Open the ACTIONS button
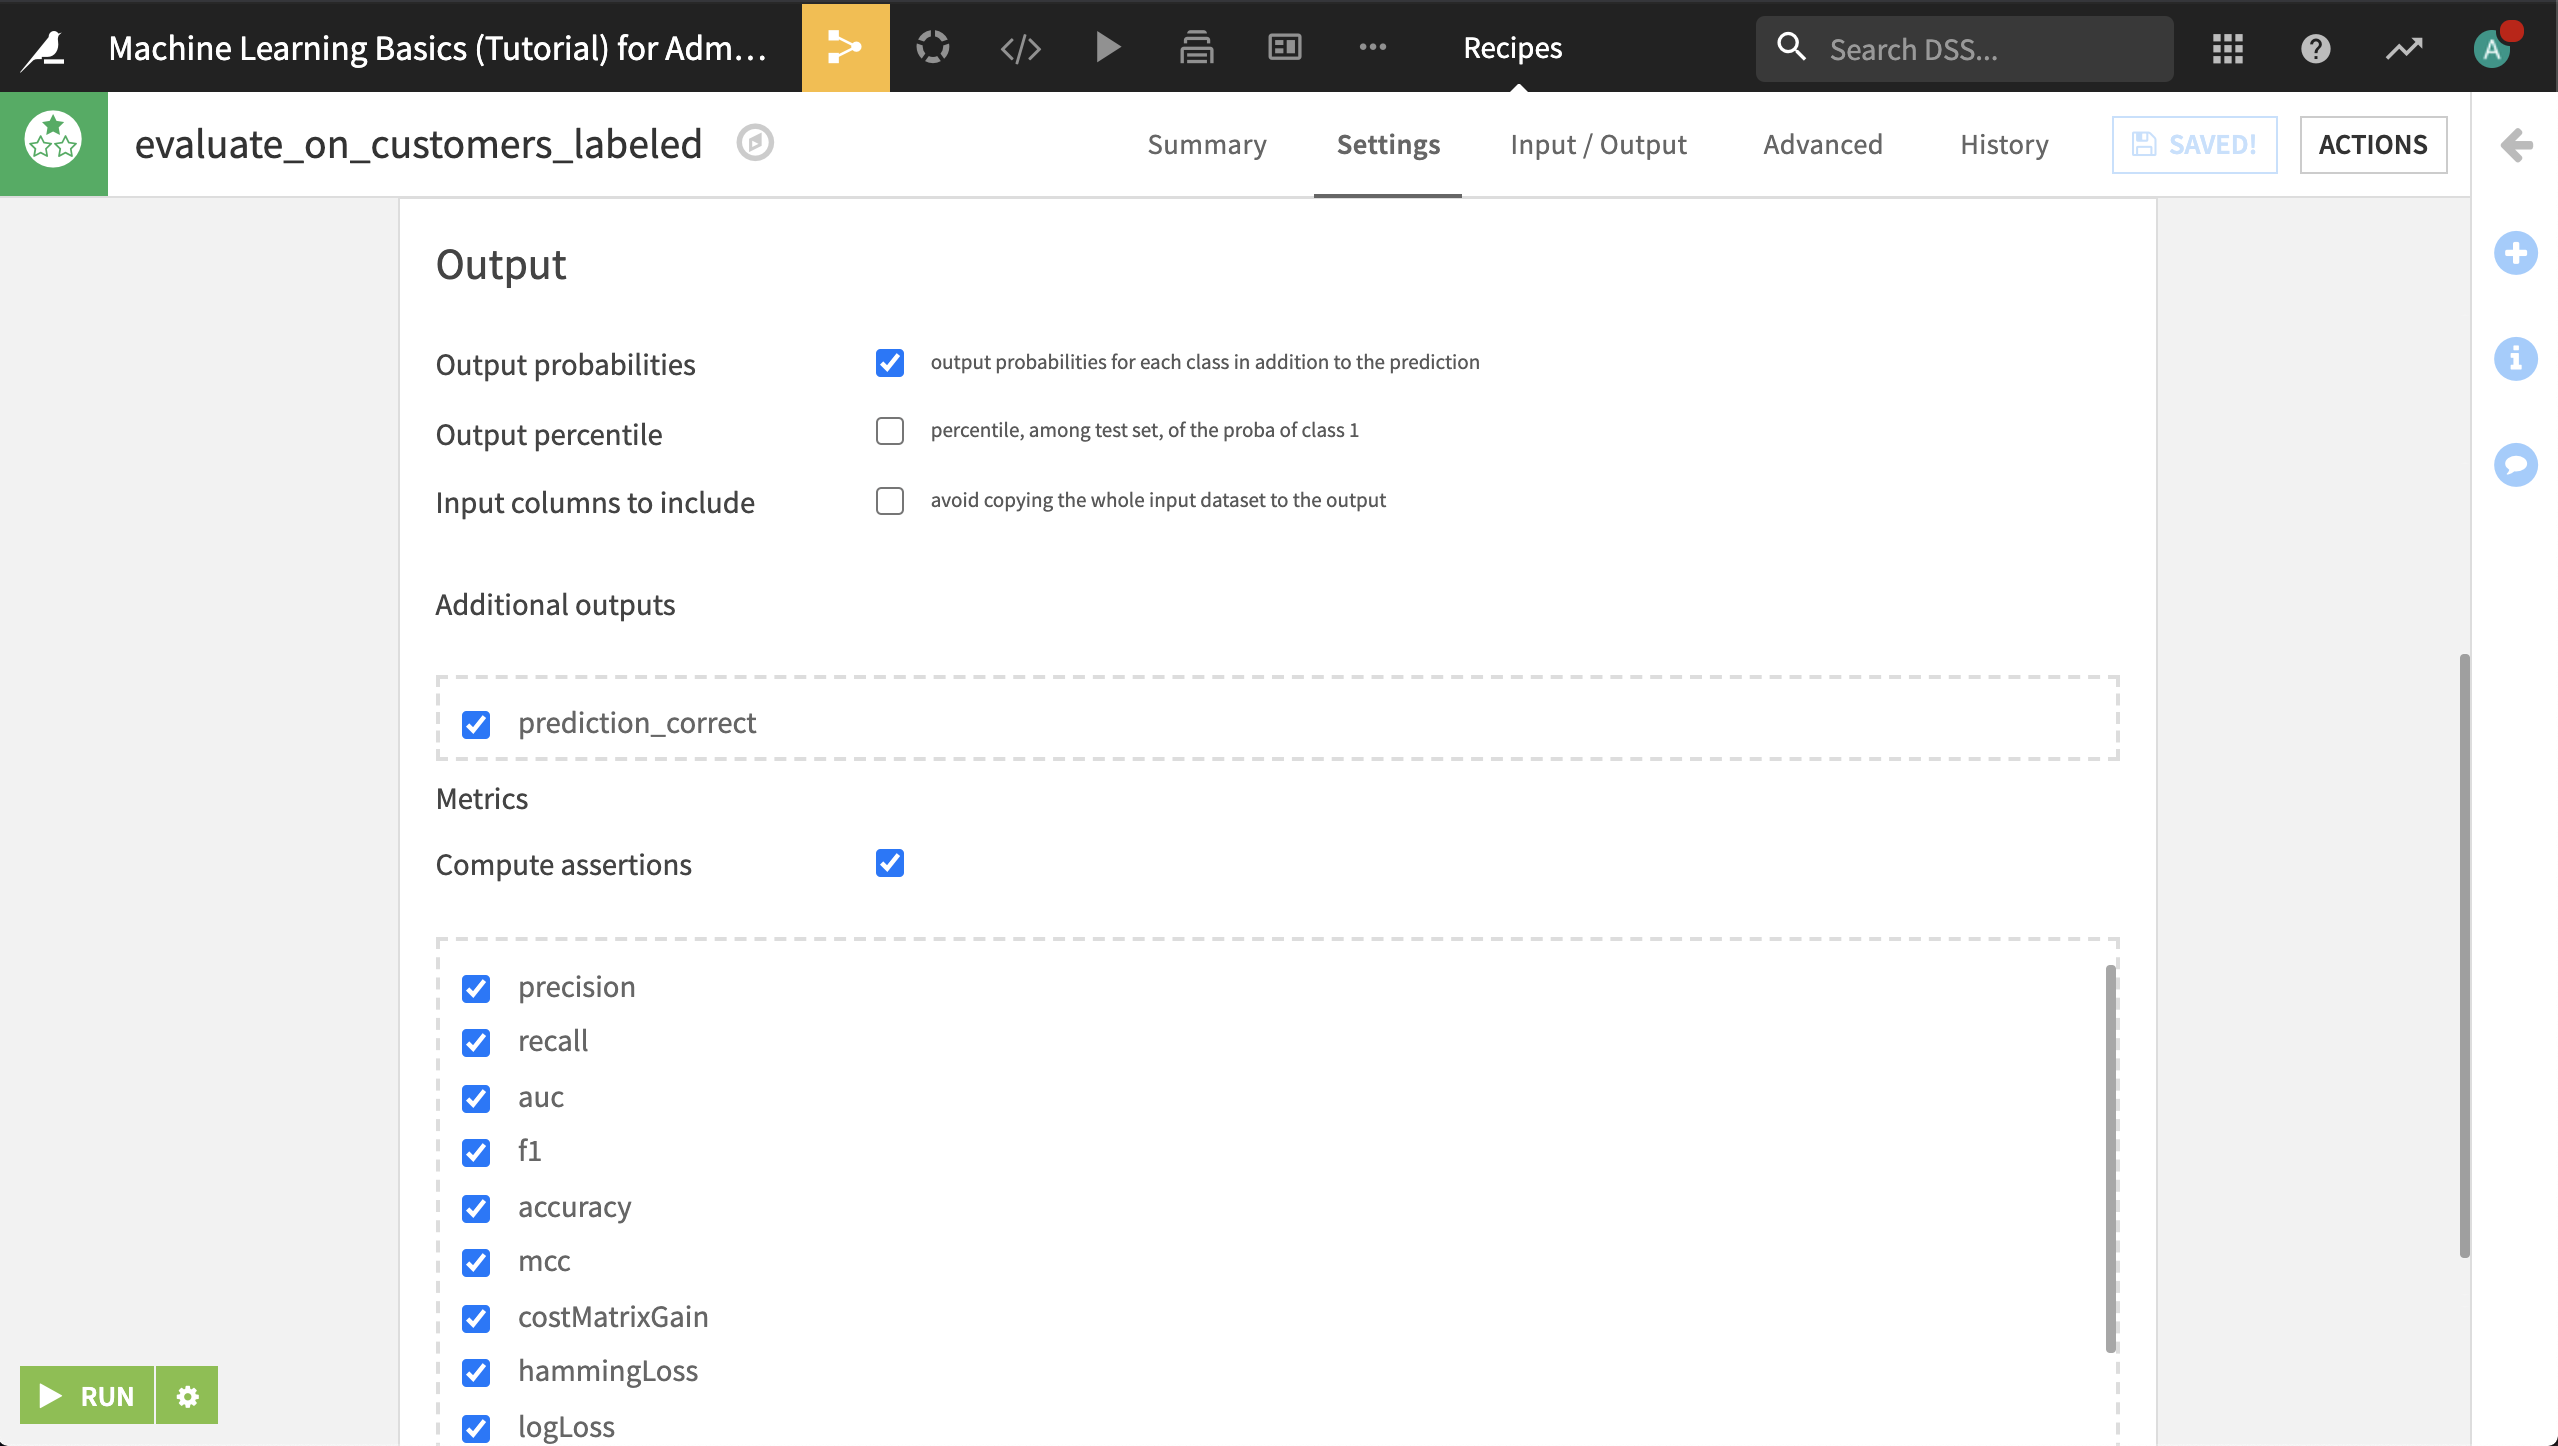Screen dimensions: 2558x1446 pyautogui.click(x=2373, y=144)
